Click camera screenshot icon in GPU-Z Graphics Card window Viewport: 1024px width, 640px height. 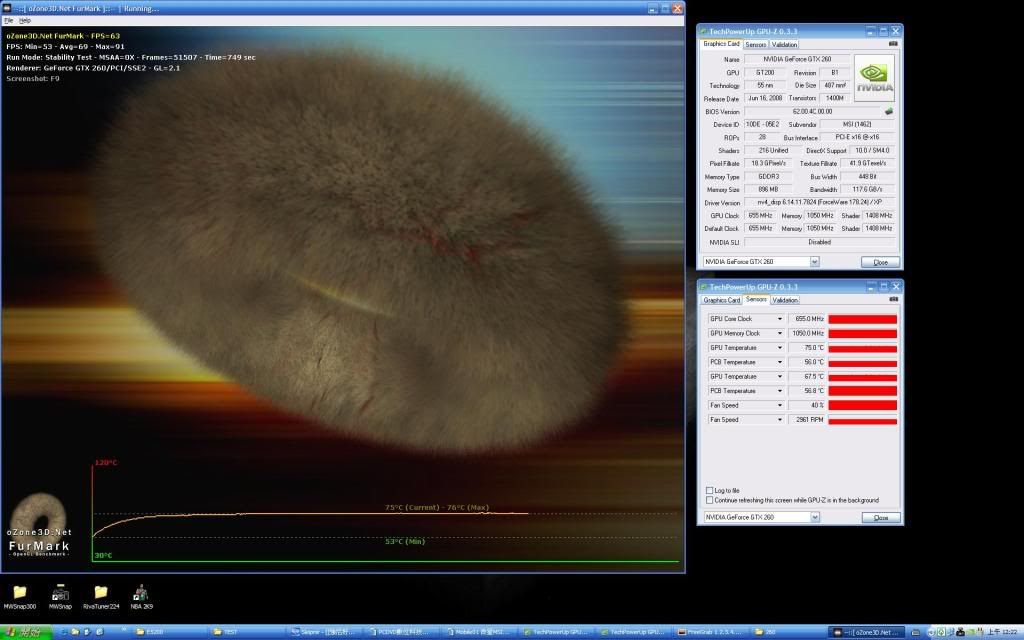coord(893,44)
